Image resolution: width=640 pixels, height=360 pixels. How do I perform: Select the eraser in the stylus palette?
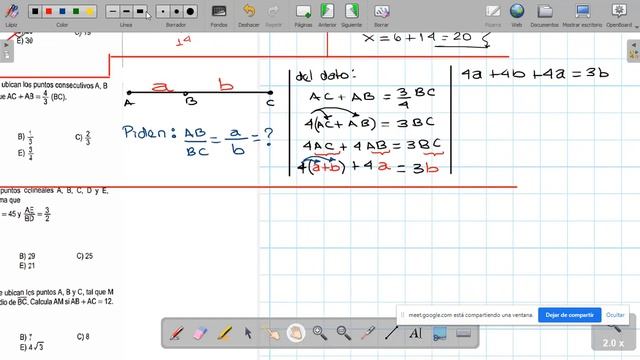coord(200,333)
